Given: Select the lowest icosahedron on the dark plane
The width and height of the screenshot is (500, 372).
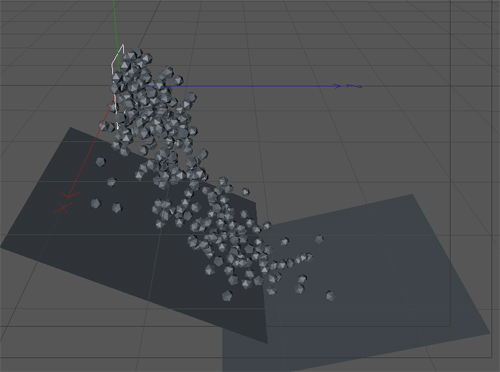Looking at the screenshot, I should (x=227, y=296).
